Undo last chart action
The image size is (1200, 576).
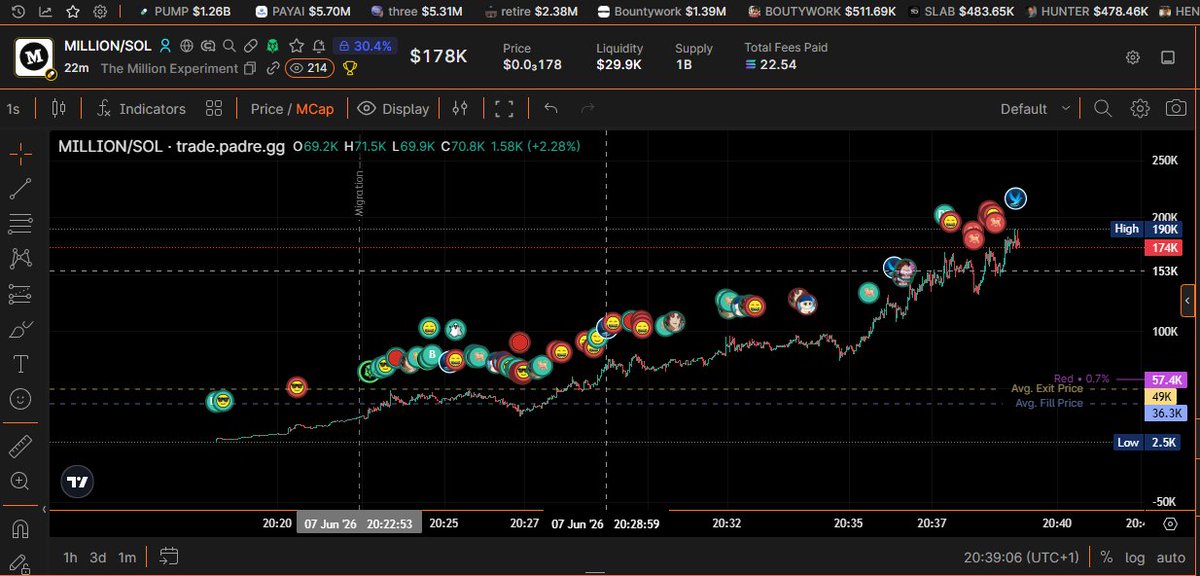[x=551, y=108]
